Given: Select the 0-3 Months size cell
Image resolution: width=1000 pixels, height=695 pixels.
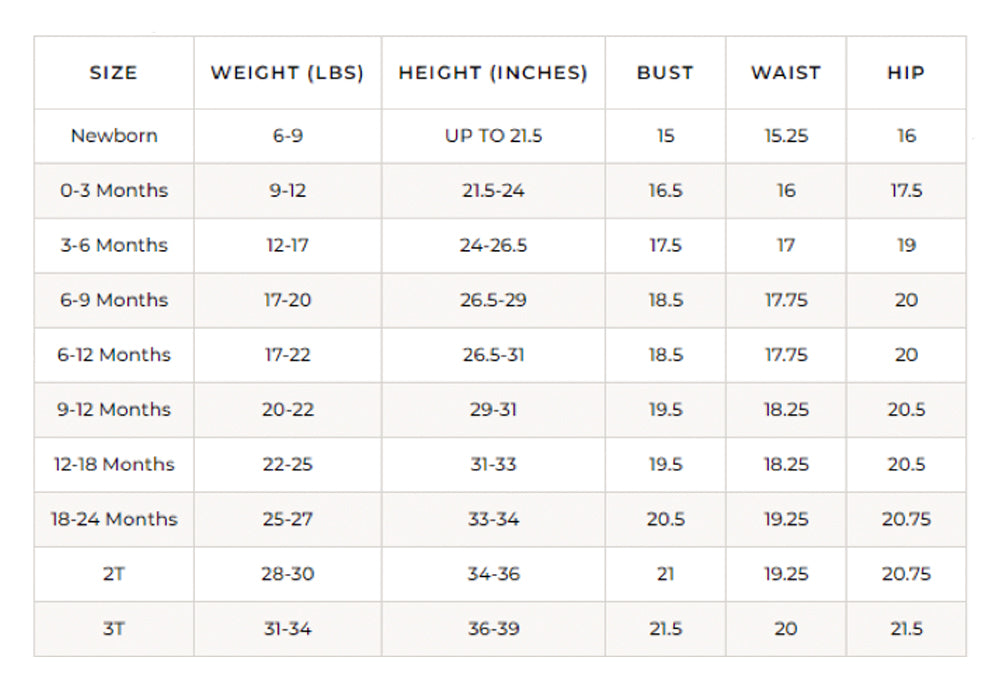Looking at the screenshot, I should pyautogui.click(x=114, y=190).
